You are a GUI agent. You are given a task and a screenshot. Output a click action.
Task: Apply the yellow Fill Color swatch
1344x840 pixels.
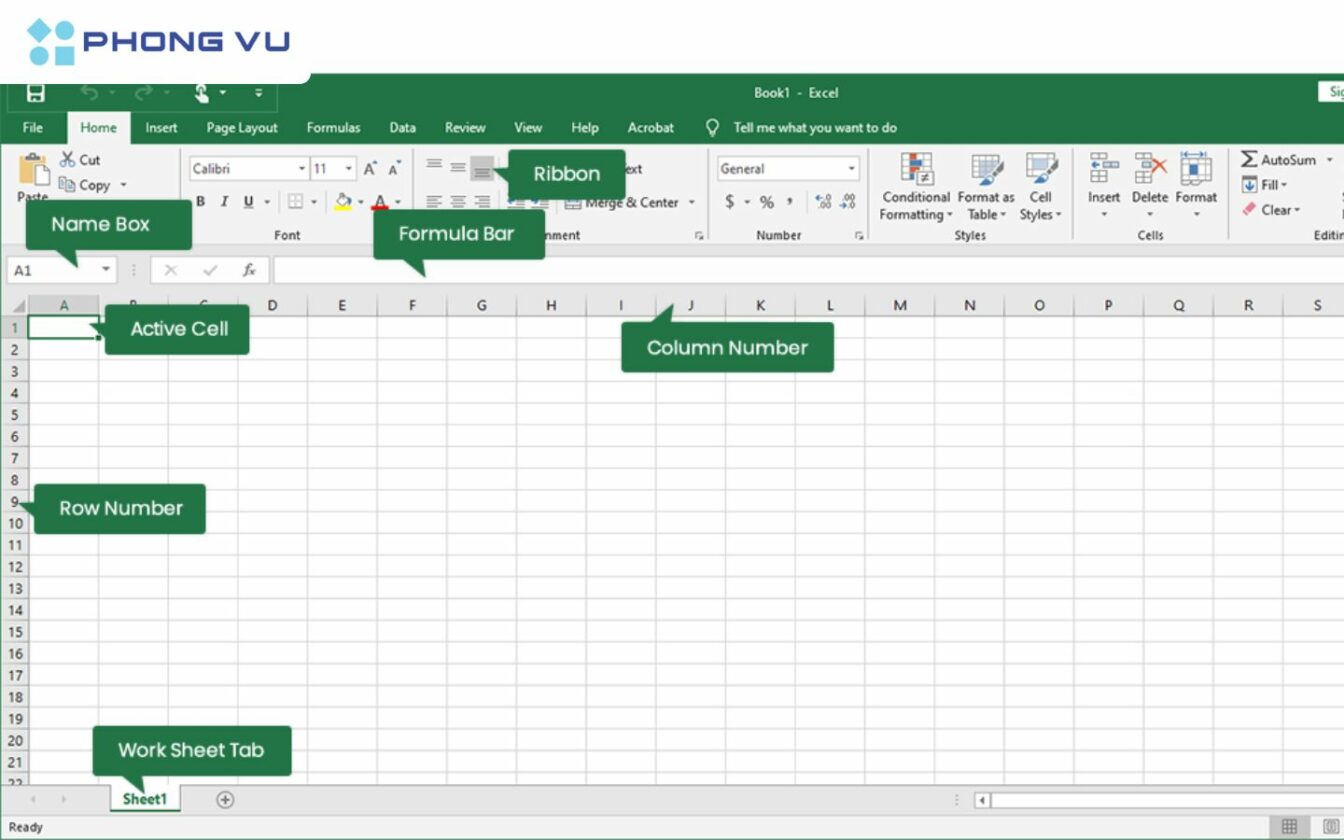point(343,202)
